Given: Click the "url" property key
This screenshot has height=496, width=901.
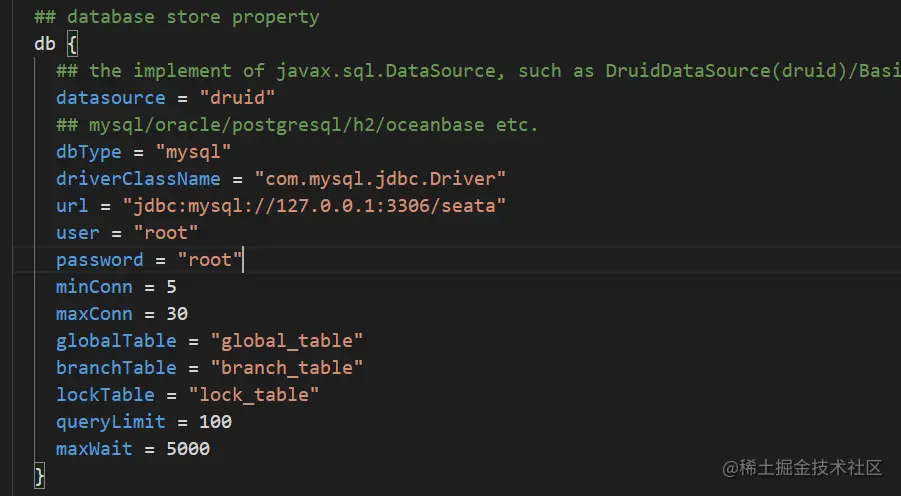Looking at the screenshot, I should coord(72,206).
